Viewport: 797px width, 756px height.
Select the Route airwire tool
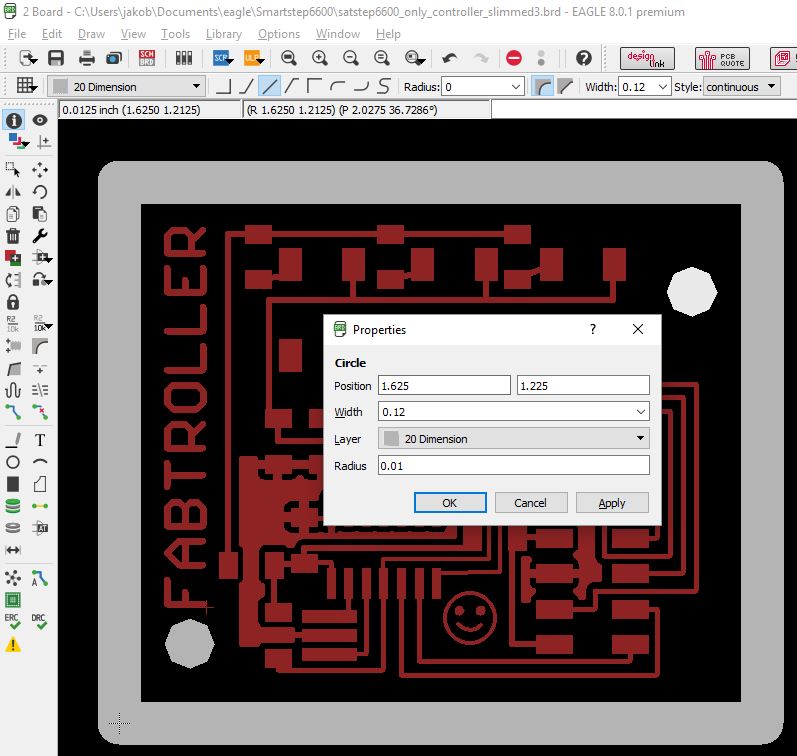[13, 411]
